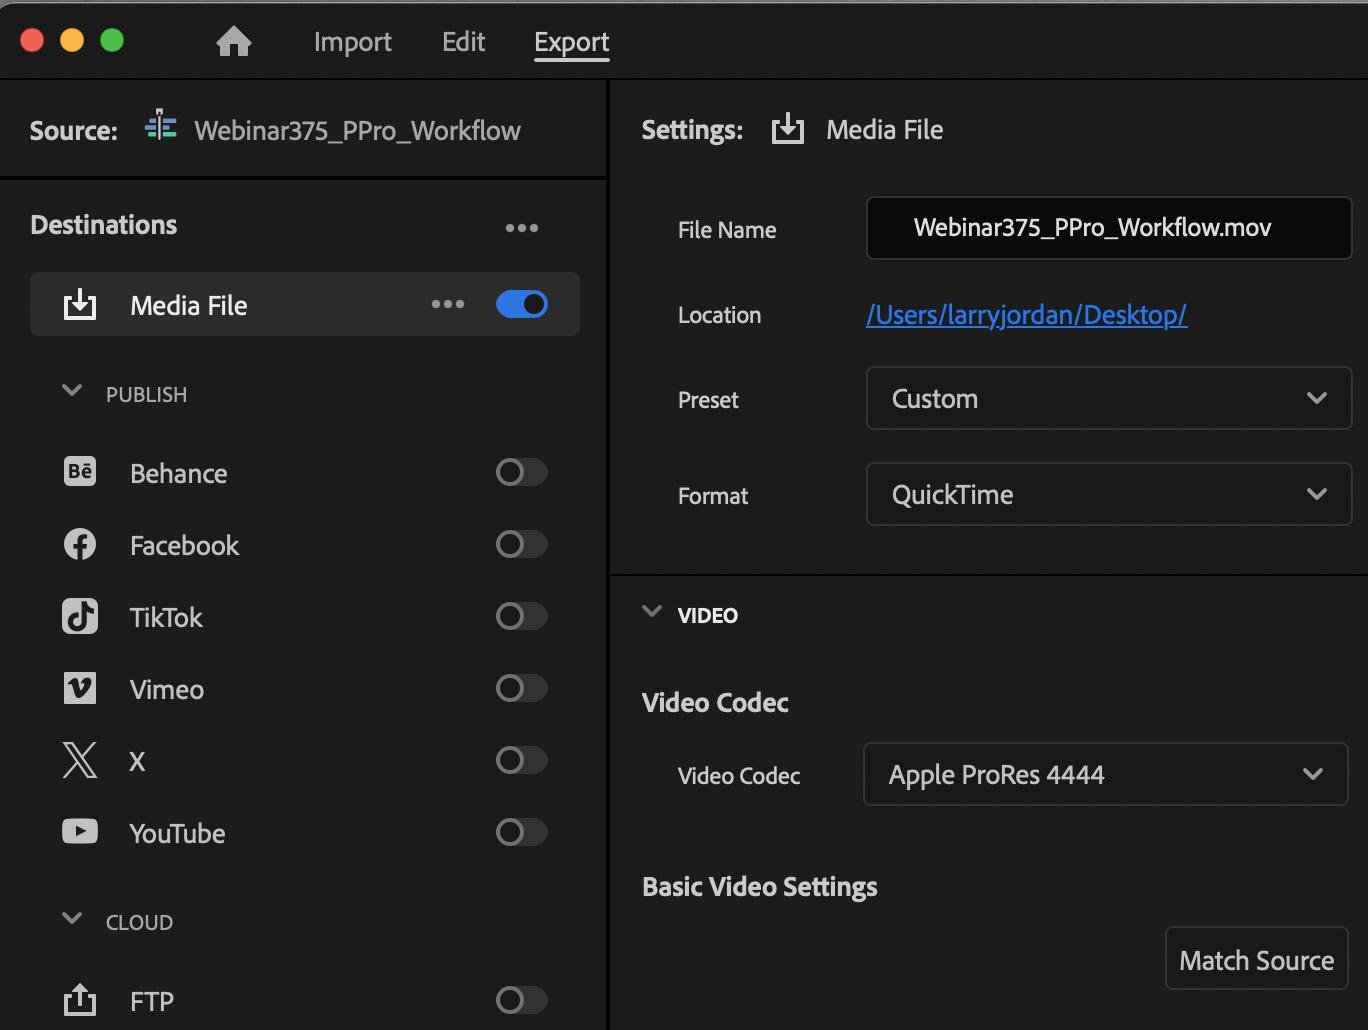Click the Vimeo logo icon

(x=80, y=688)
